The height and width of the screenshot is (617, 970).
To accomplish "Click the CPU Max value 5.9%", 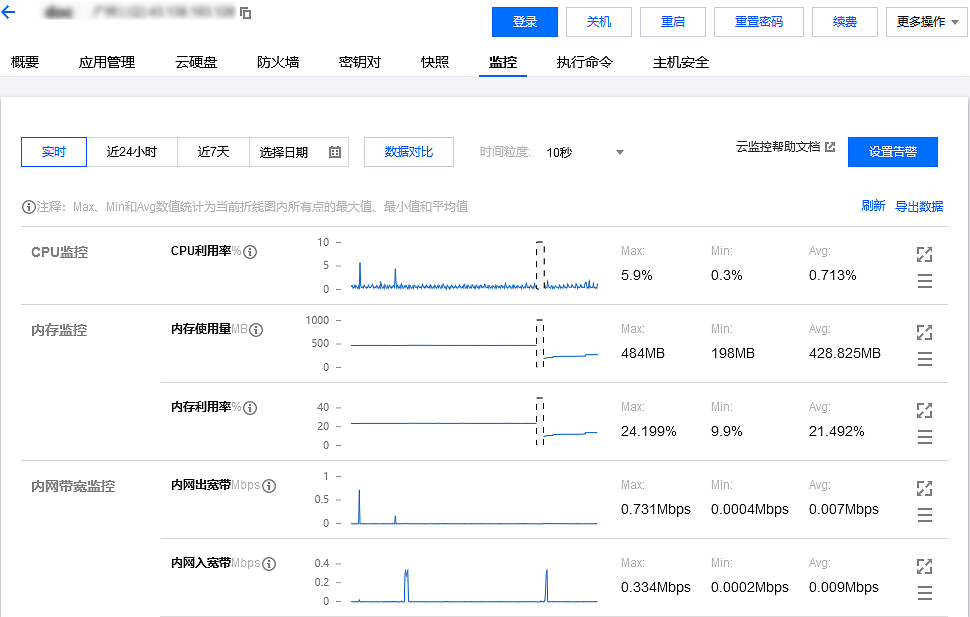I will click(x=637, y=275).
